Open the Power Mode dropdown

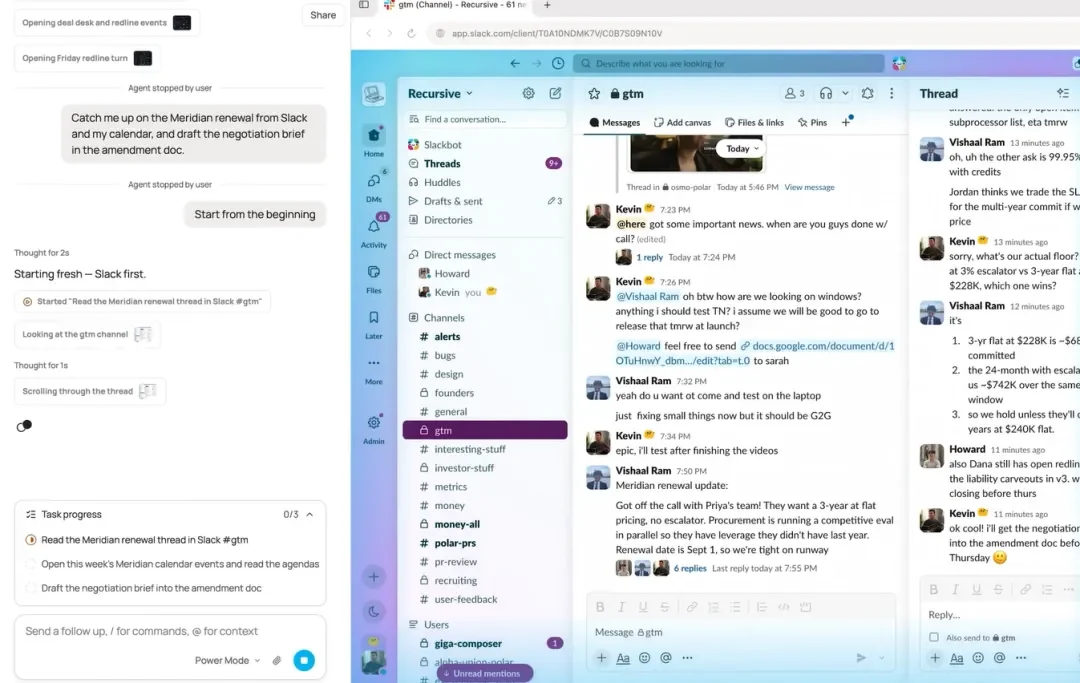[227, 660]
